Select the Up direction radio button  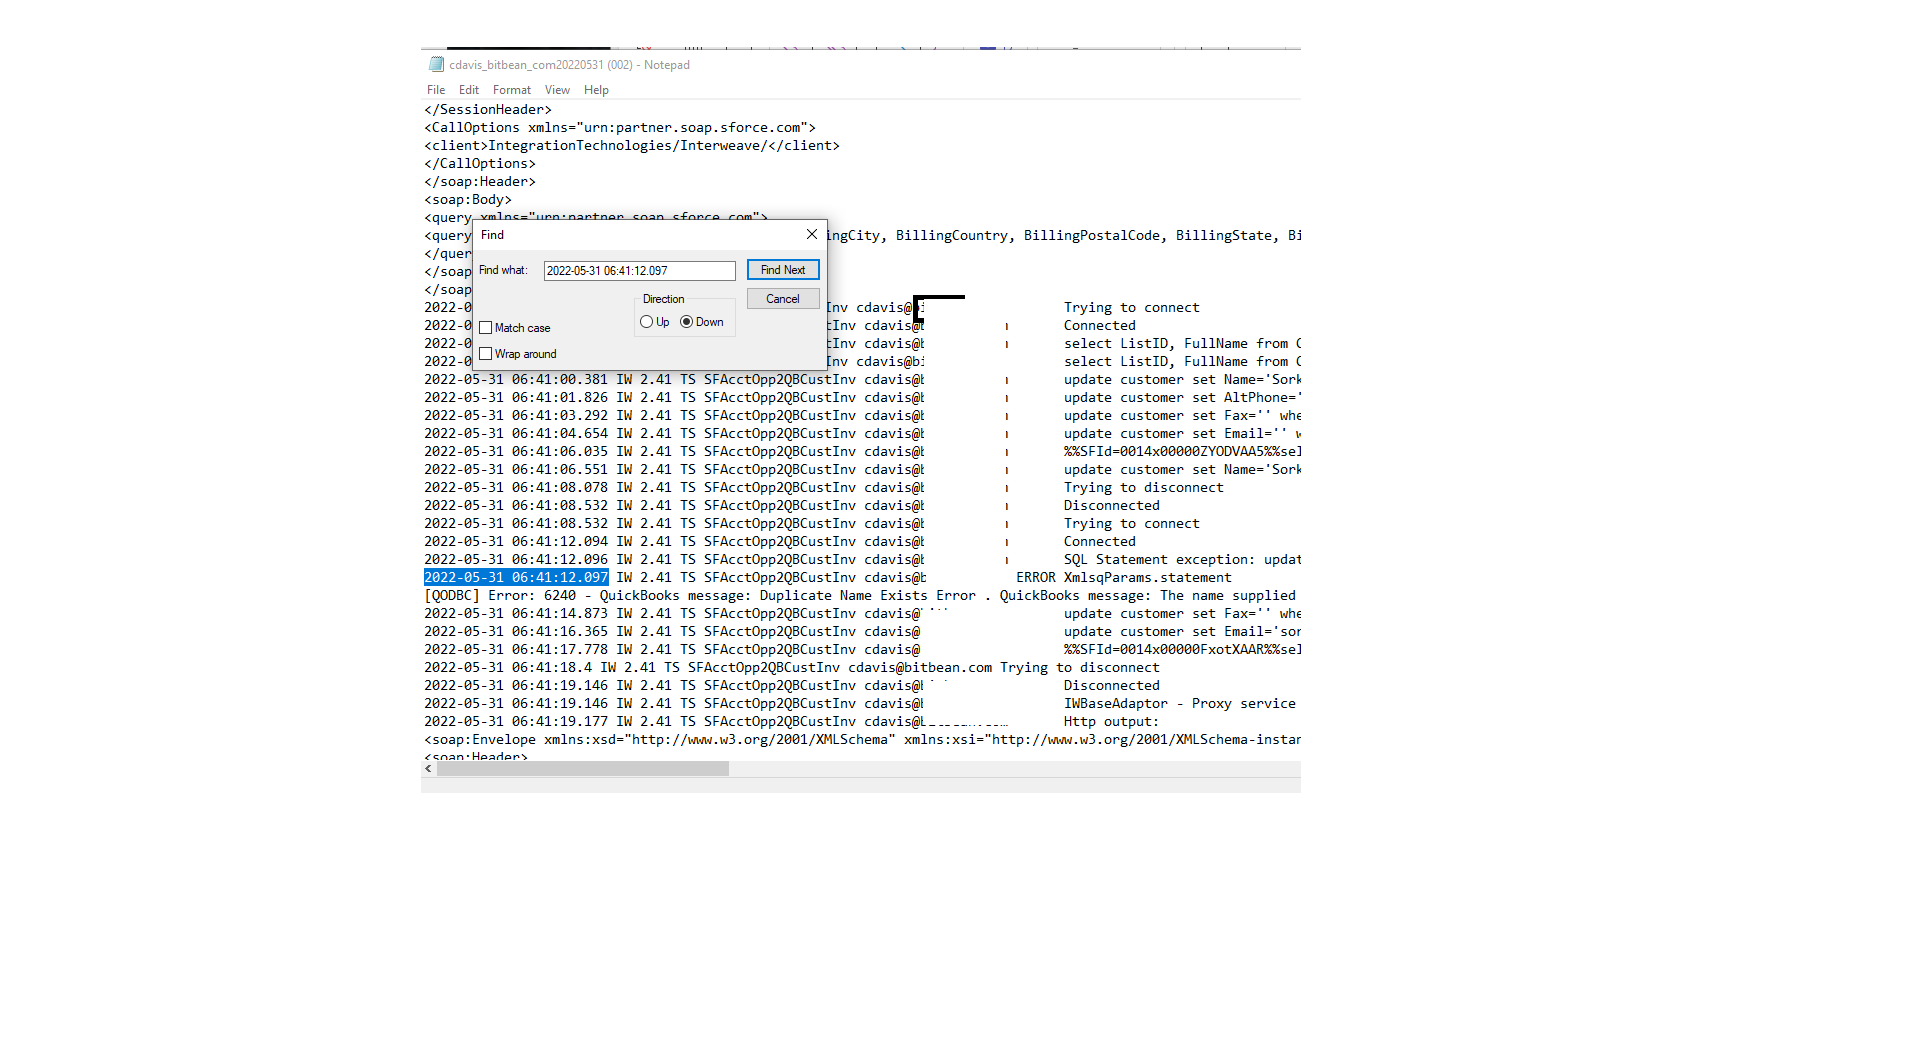[647, 322]
